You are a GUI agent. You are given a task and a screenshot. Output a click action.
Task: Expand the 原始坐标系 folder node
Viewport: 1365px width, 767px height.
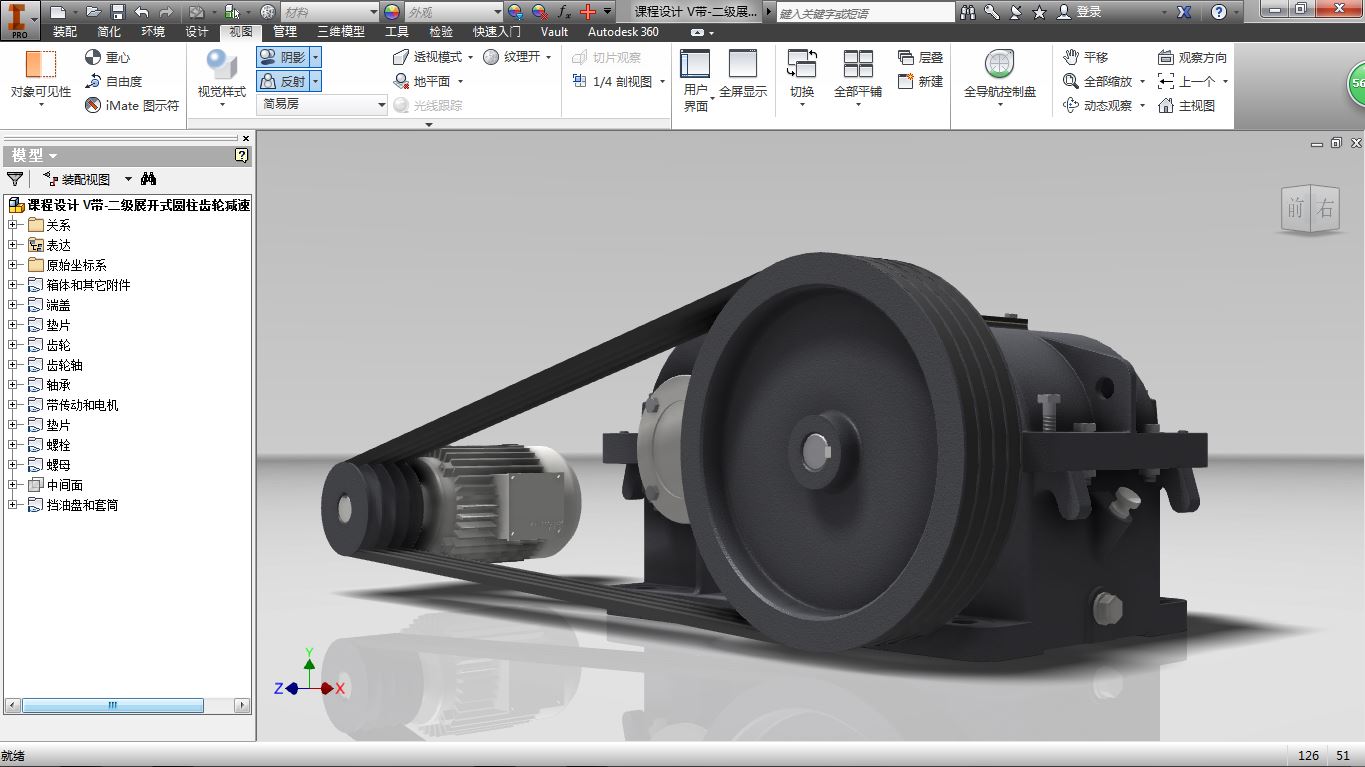[14, 265]
